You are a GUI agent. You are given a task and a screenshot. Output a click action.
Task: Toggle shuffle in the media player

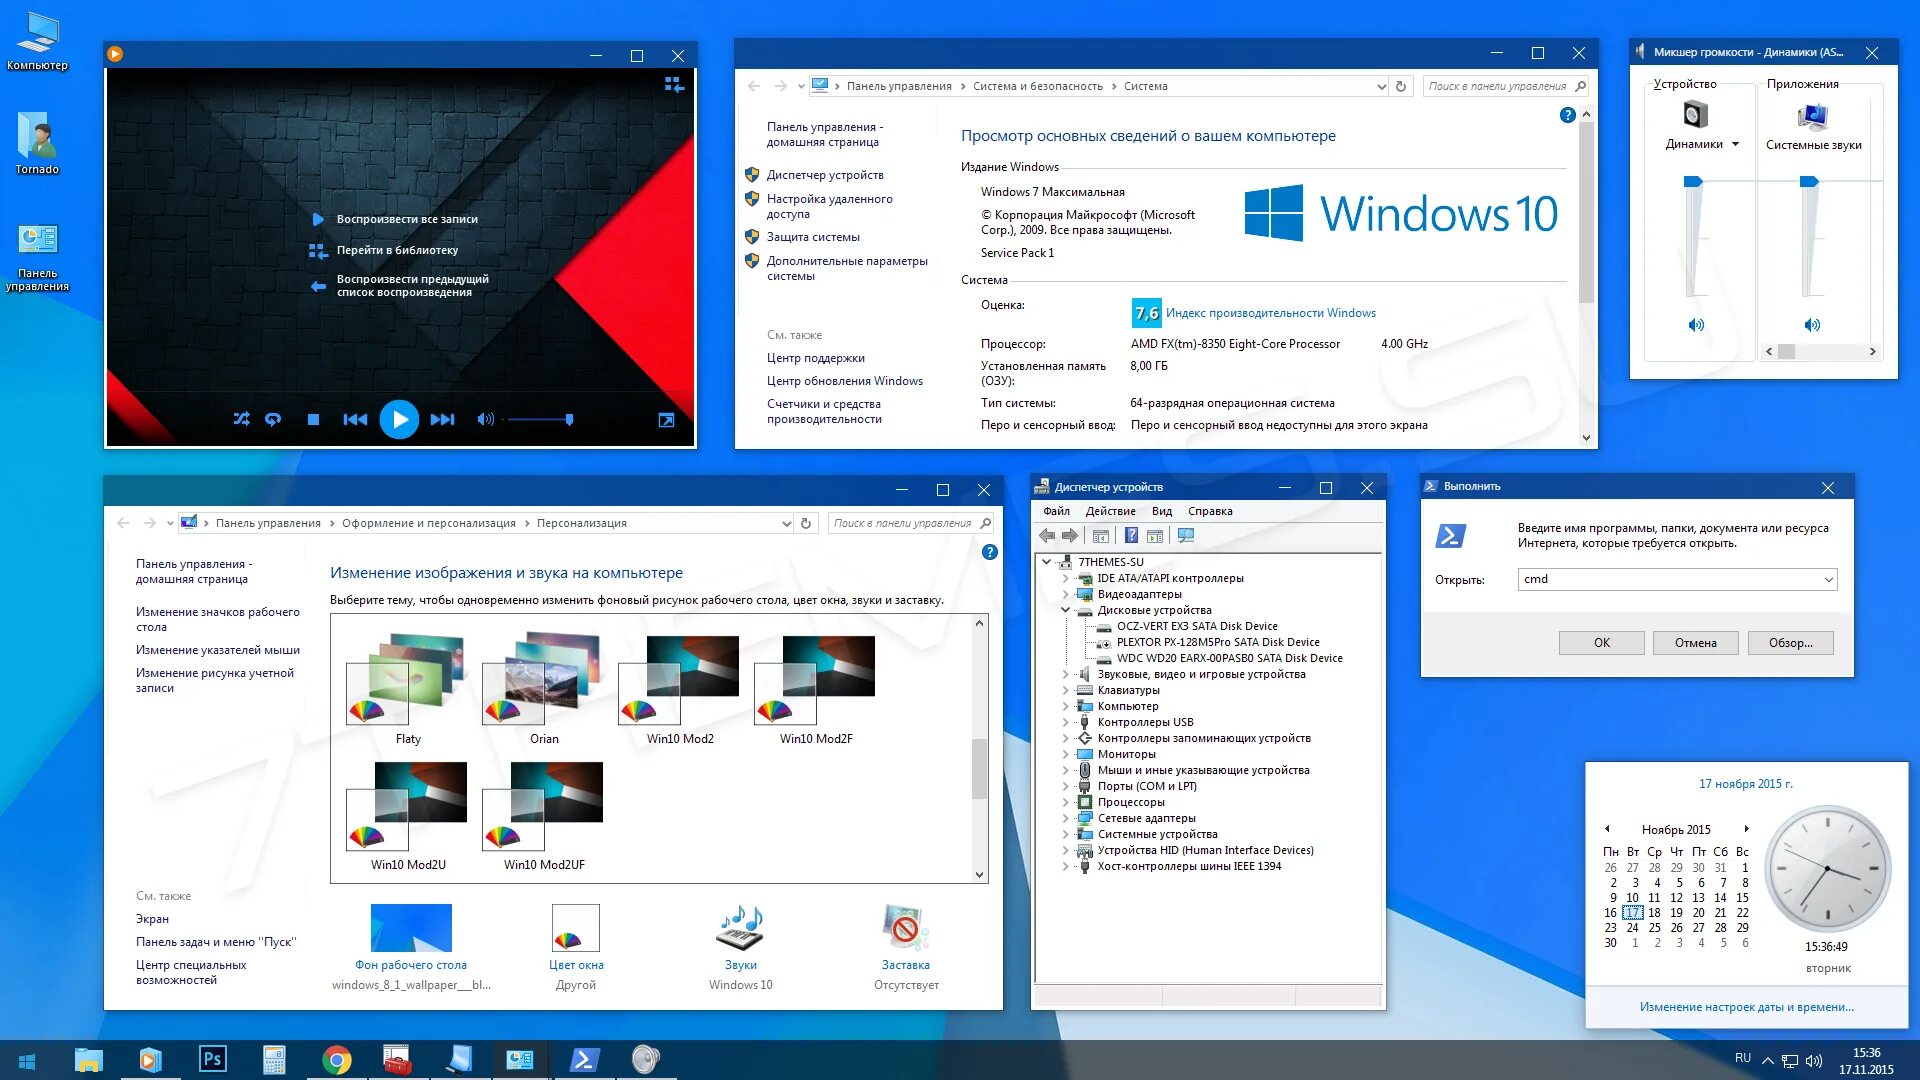coord(242,420)
